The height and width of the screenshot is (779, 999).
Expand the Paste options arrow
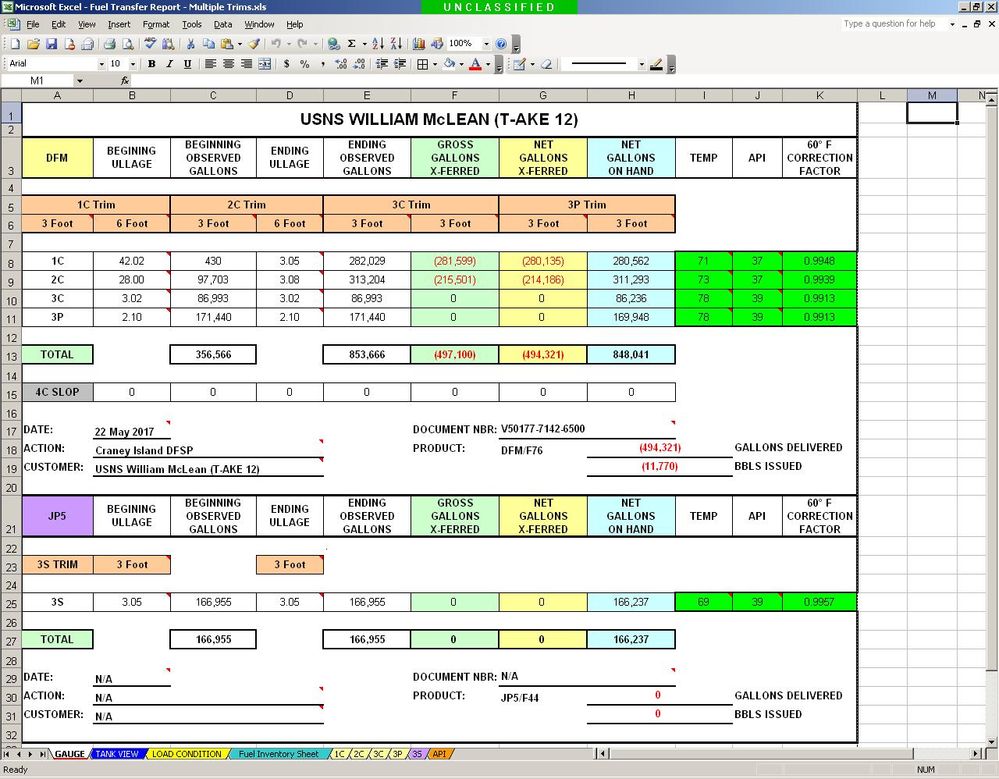tap(240, 44)
